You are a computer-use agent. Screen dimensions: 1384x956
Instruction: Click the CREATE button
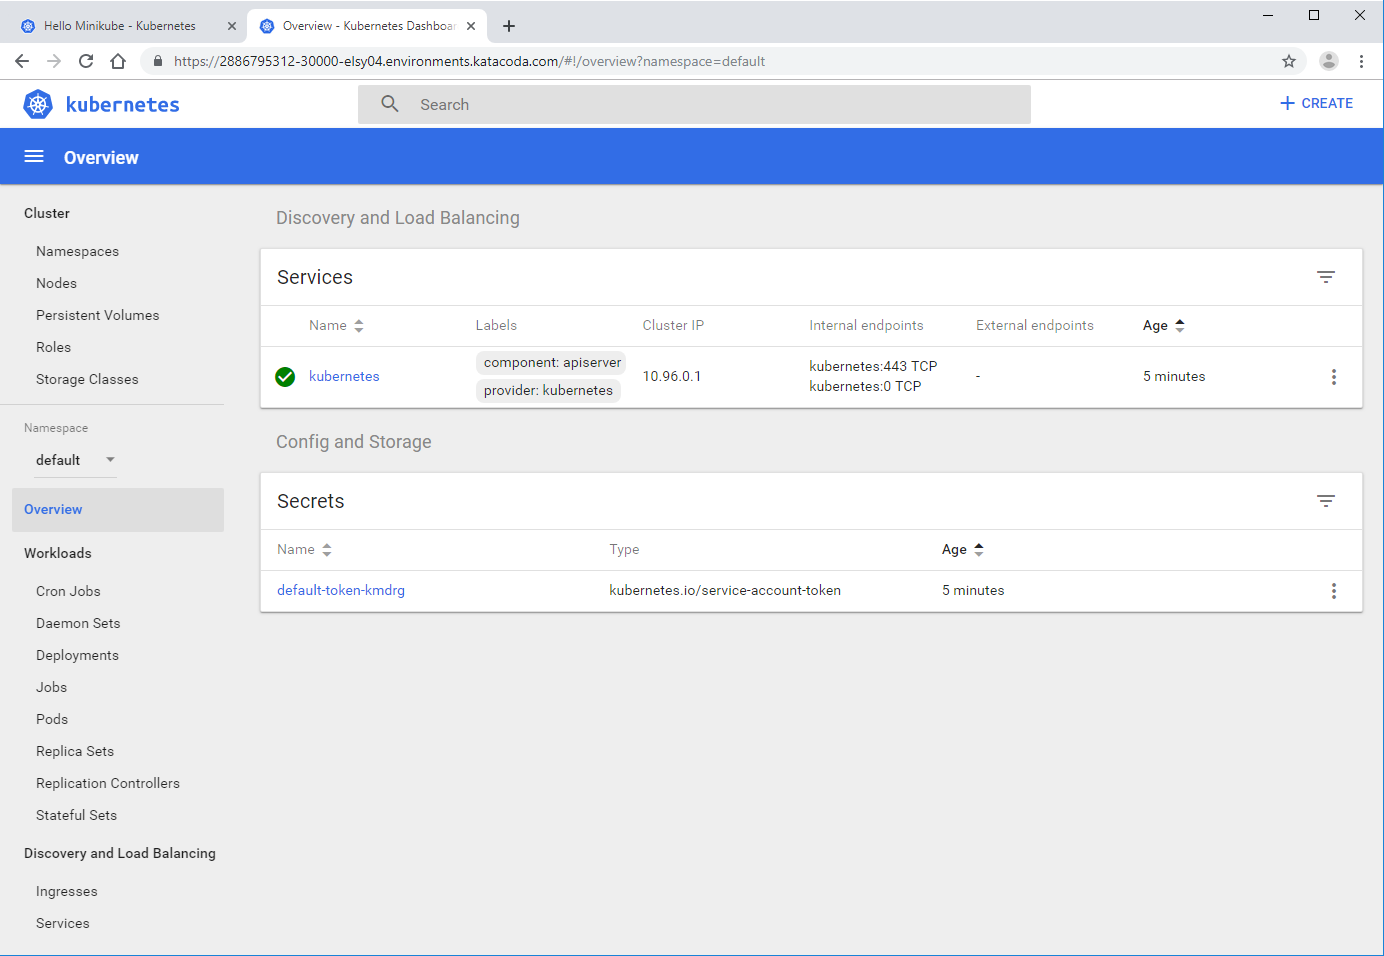[1316, 103]
